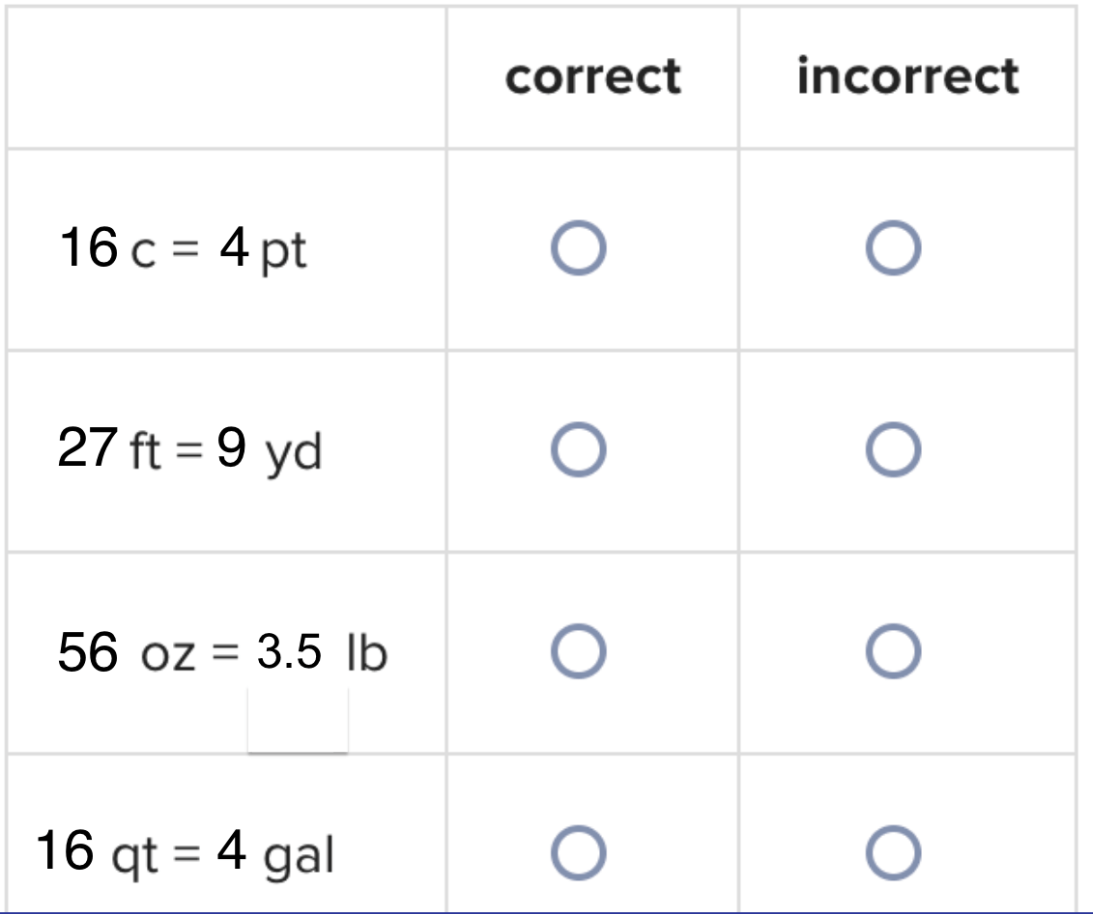Click the number 56 before oz
The height and width of the screenshot is (914, 1093).
[87, 653]
